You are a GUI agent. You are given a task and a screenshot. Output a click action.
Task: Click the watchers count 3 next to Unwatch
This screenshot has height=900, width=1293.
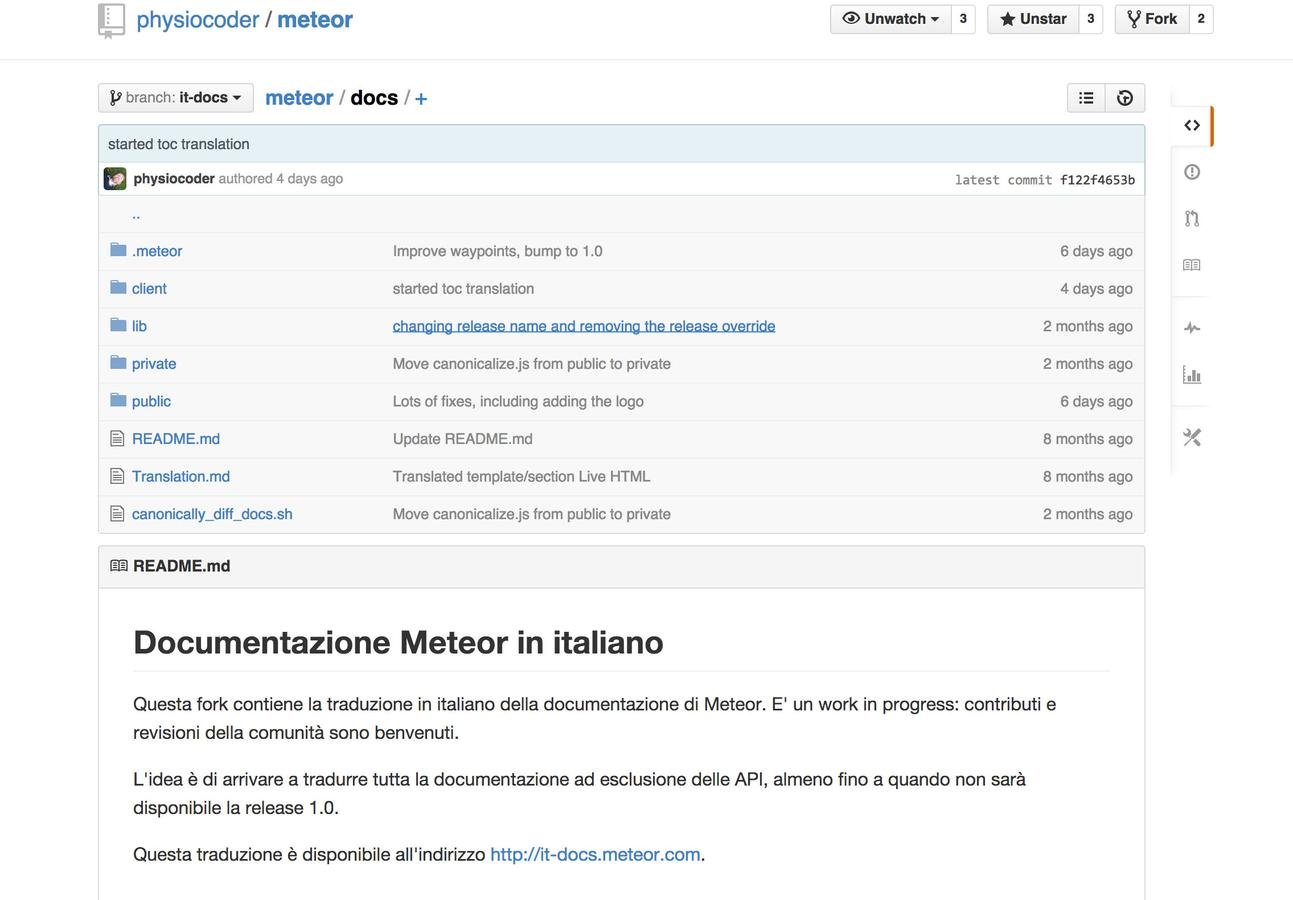tap(963, 19)
